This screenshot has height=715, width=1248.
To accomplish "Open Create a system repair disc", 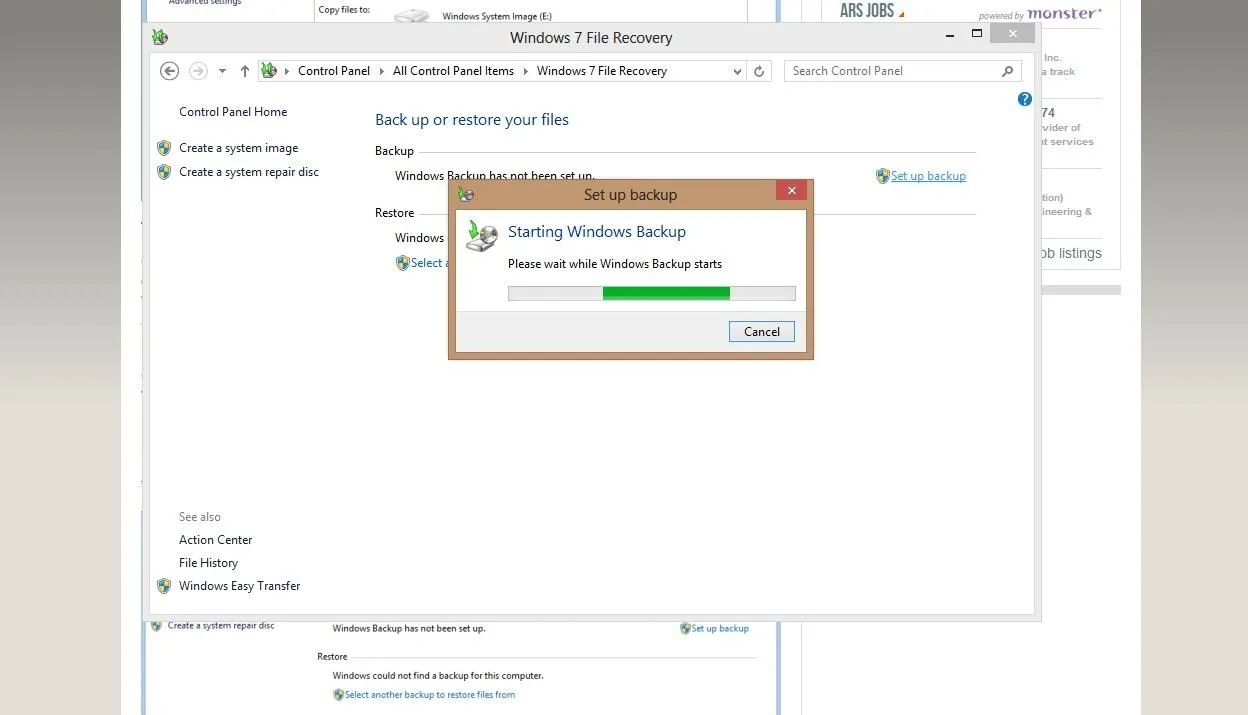I will tap(249, 172).
